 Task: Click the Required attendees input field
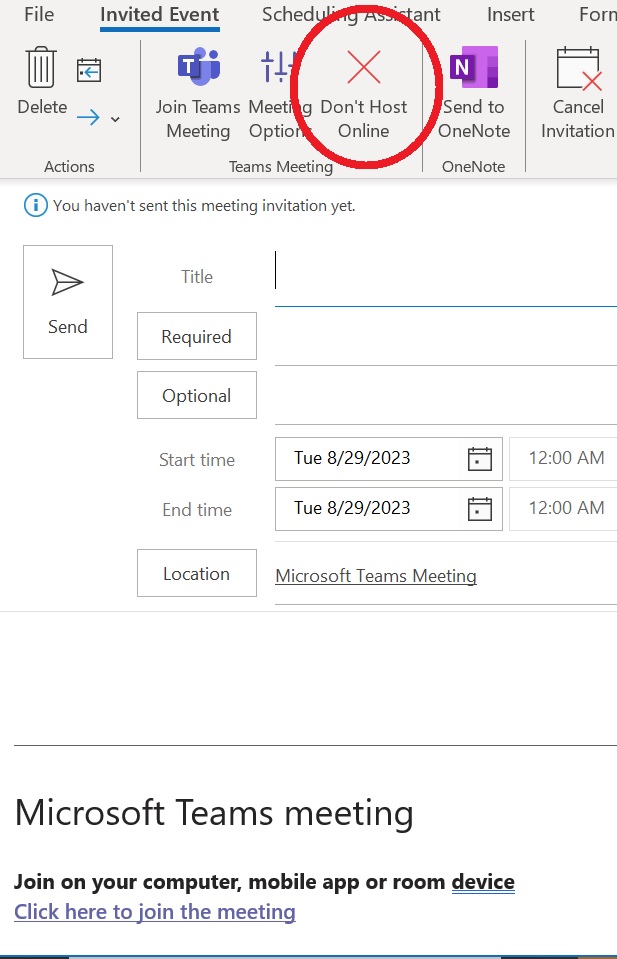click(x=446, y=337)
